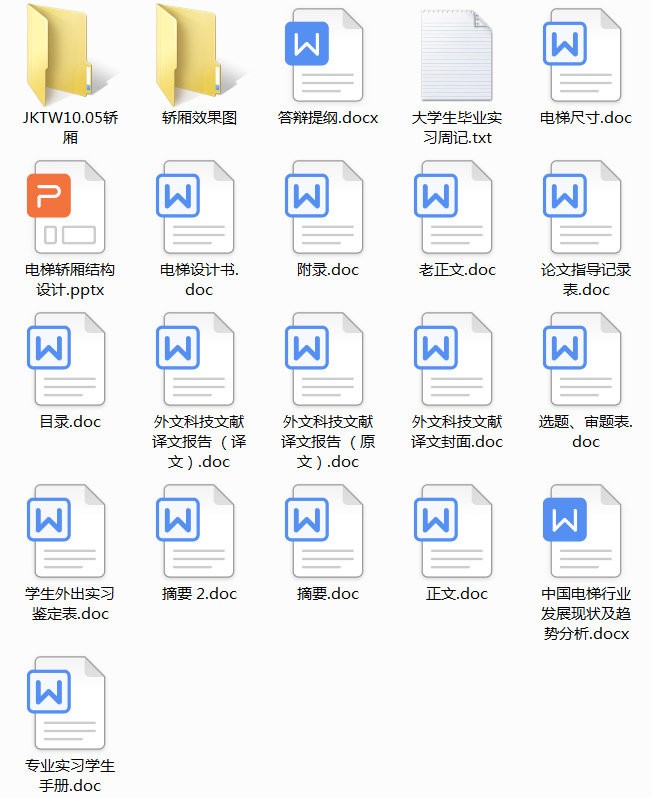The width and height of the screenshot is (652, 798).
Task: Click the file name text 电梯设计书.doc
Action: [x=200, y=279]
